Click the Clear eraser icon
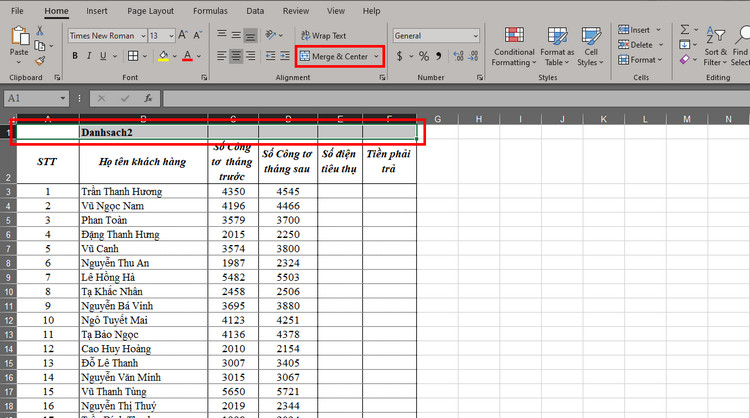Image resolution: width=750 pixels, height=418 pixels. point(685,59)
